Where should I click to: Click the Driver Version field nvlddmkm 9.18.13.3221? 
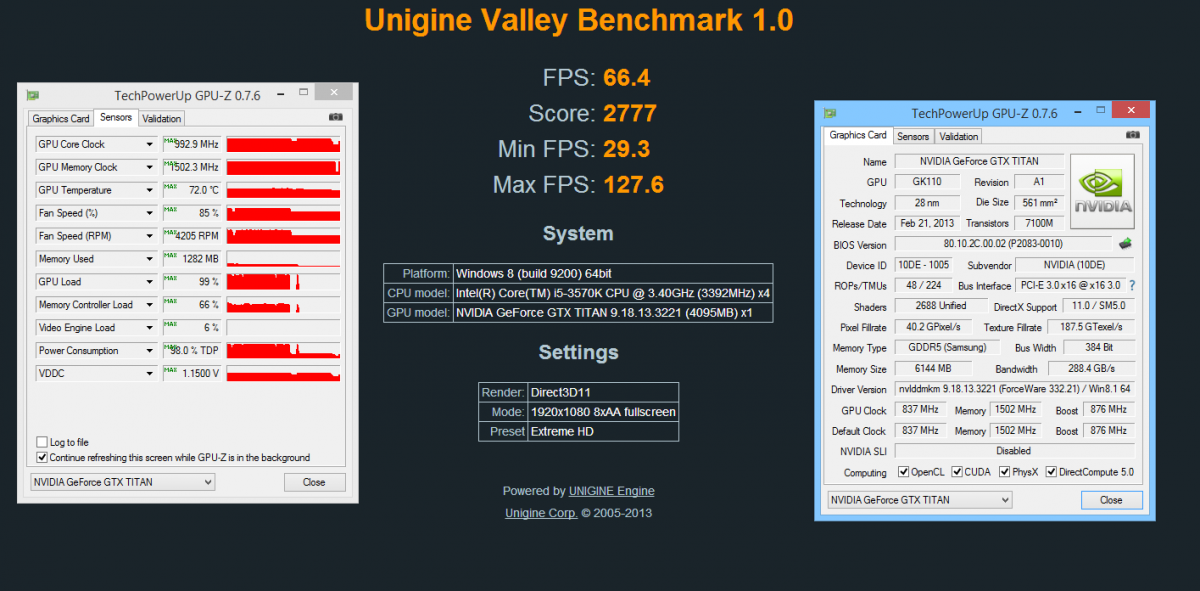[x=1014, y=389]
